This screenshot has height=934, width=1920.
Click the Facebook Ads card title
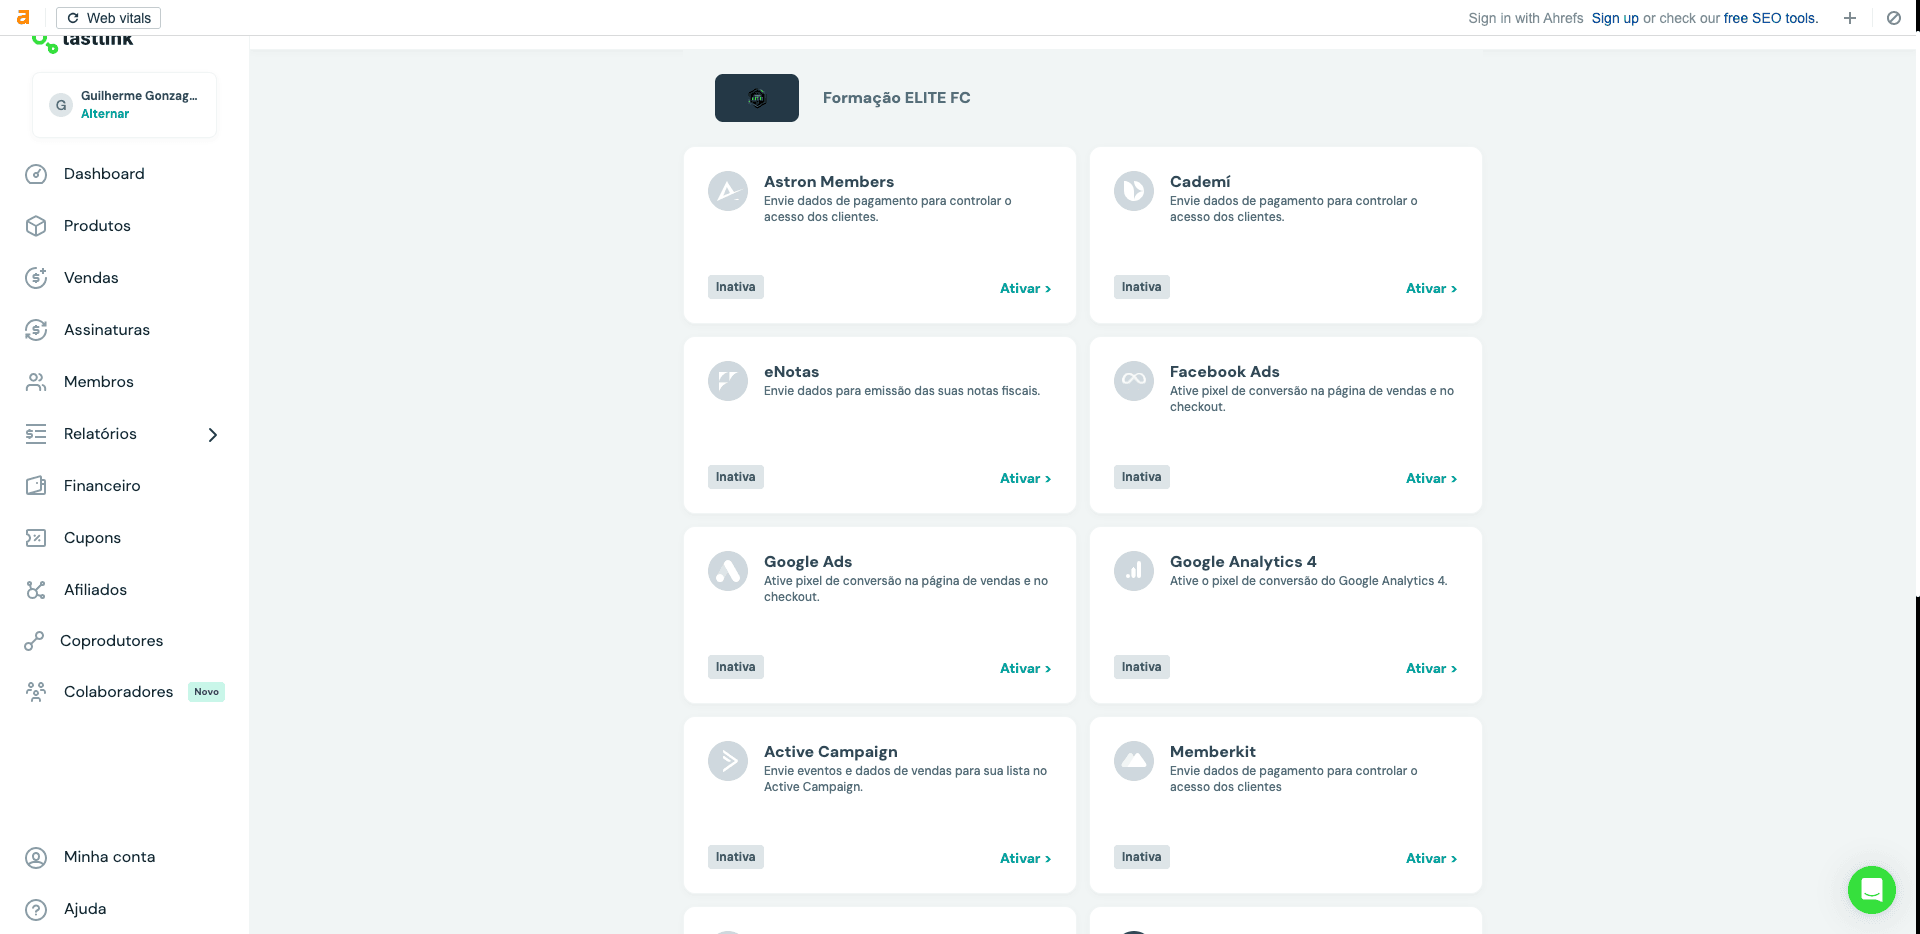click(x=1225, y=372)
